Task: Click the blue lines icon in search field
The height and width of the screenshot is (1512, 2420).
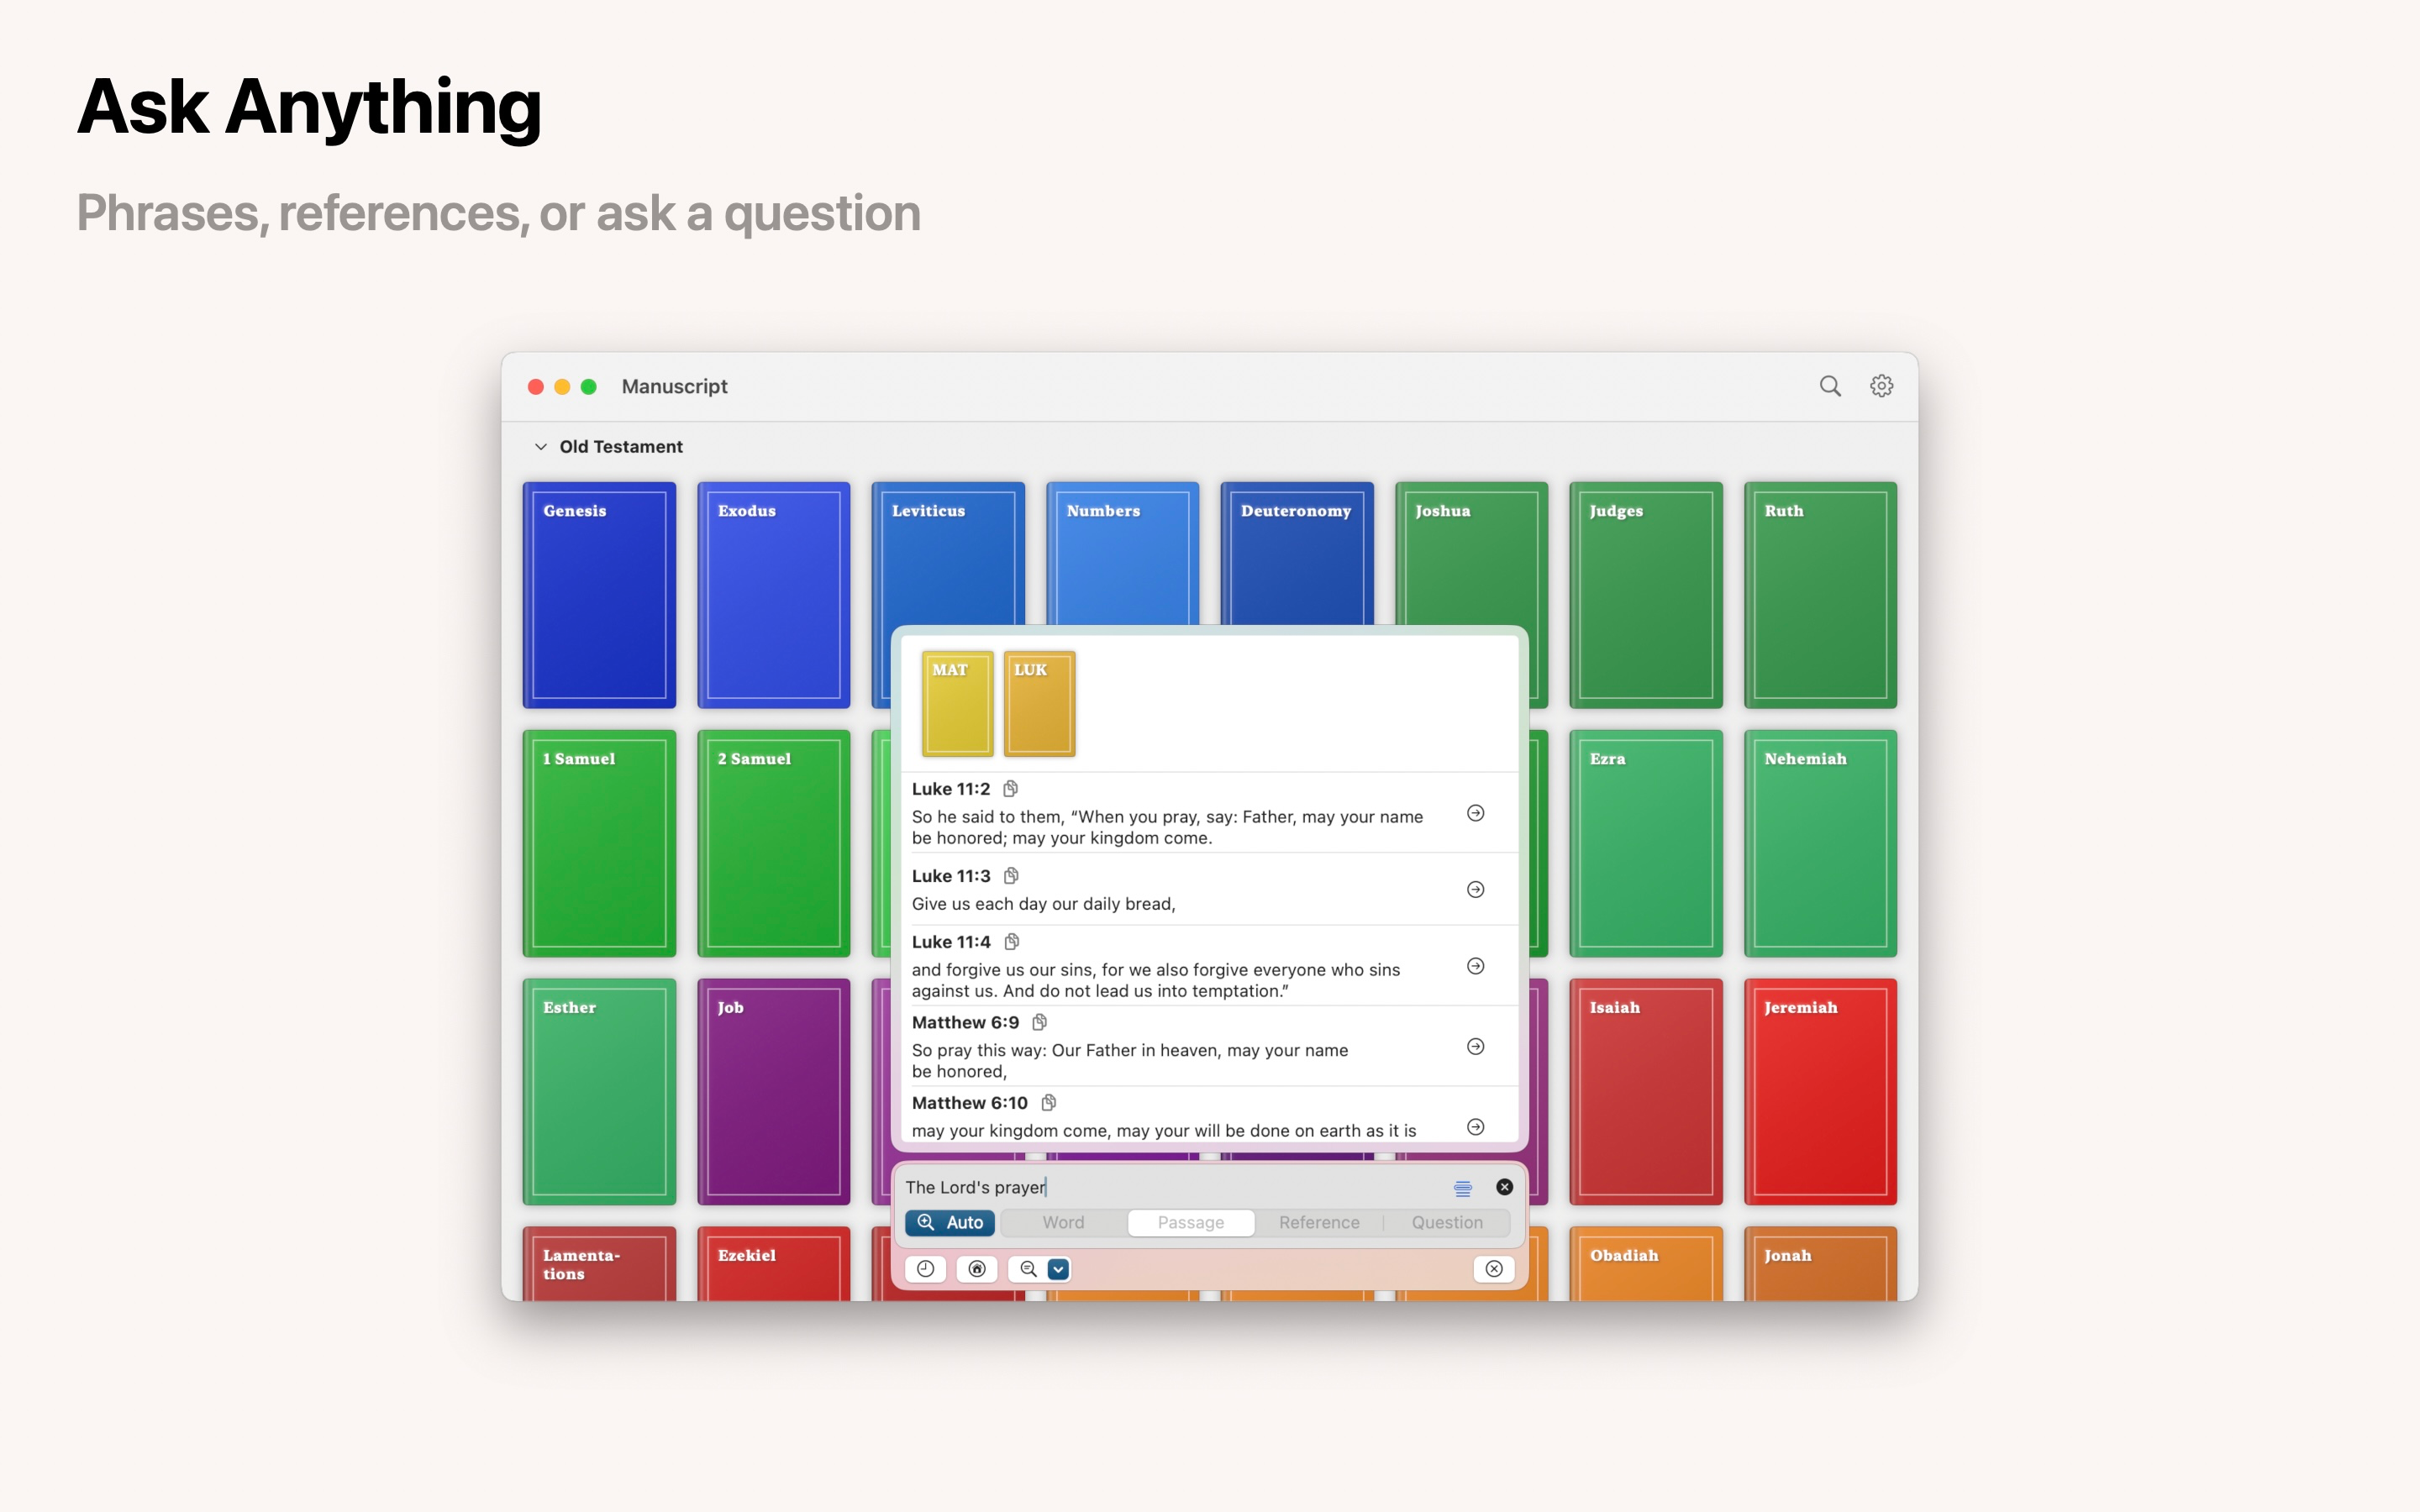Action: click(x=1462, y=1188)
